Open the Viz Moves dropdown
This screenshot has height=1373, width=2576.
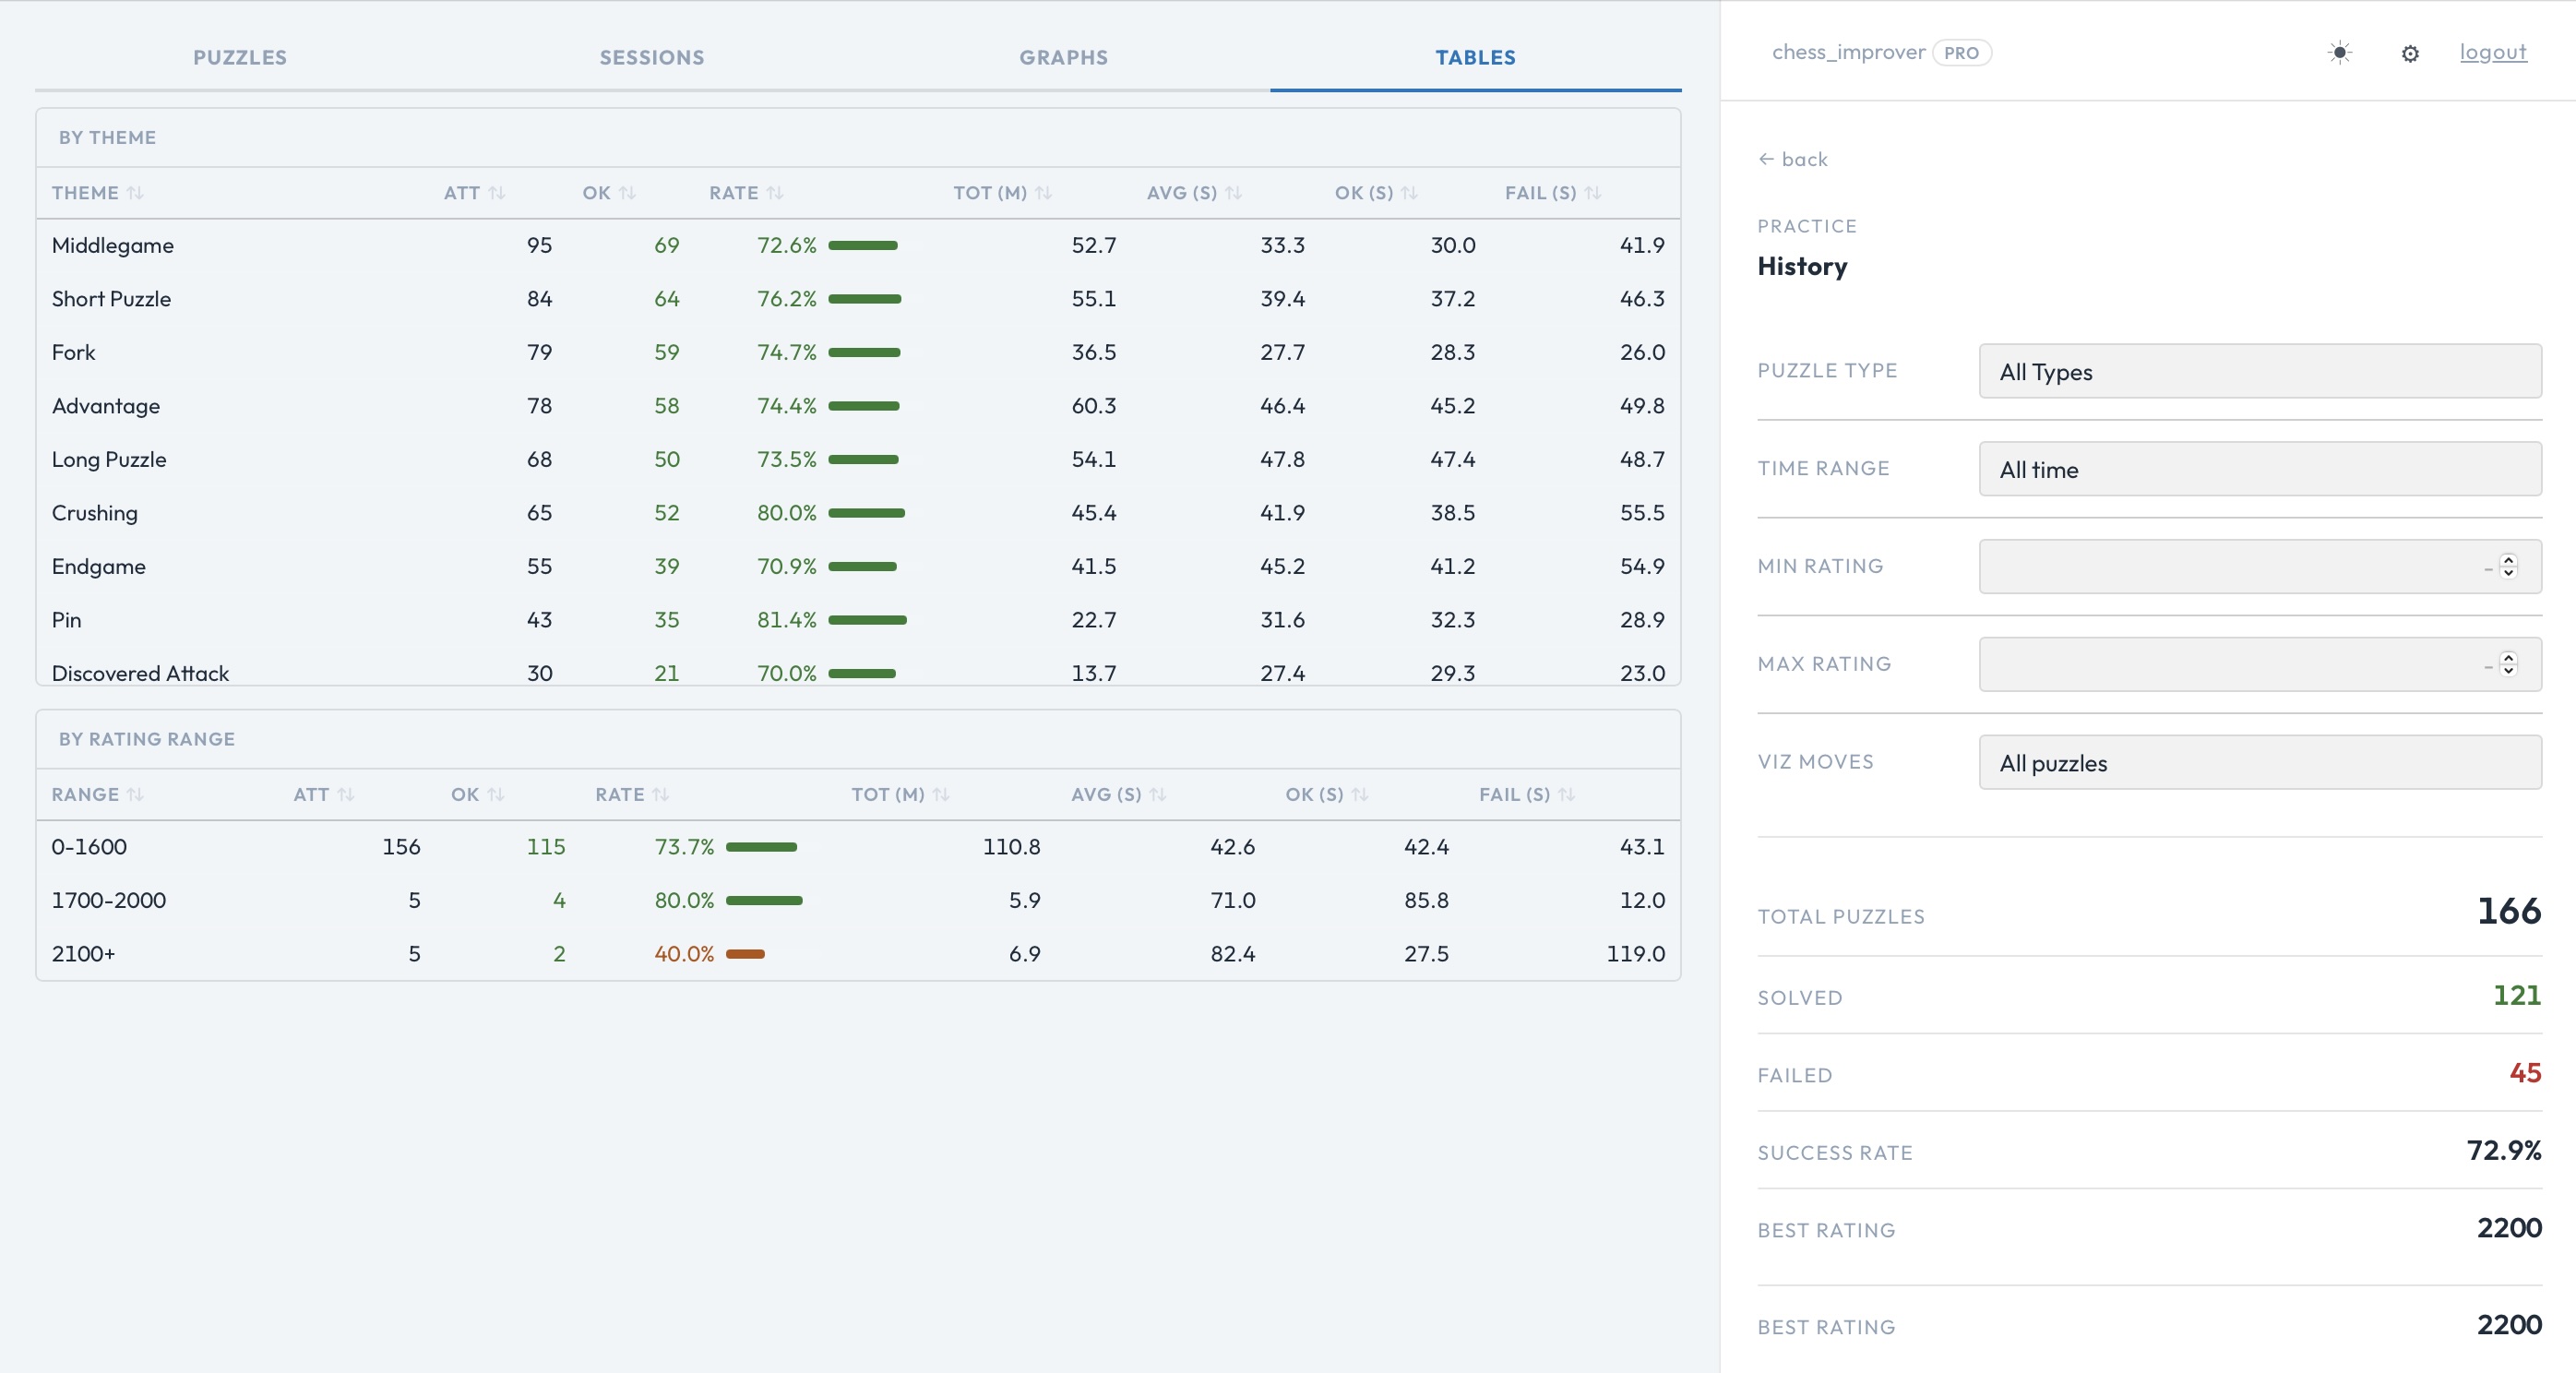click(2260, 763)
